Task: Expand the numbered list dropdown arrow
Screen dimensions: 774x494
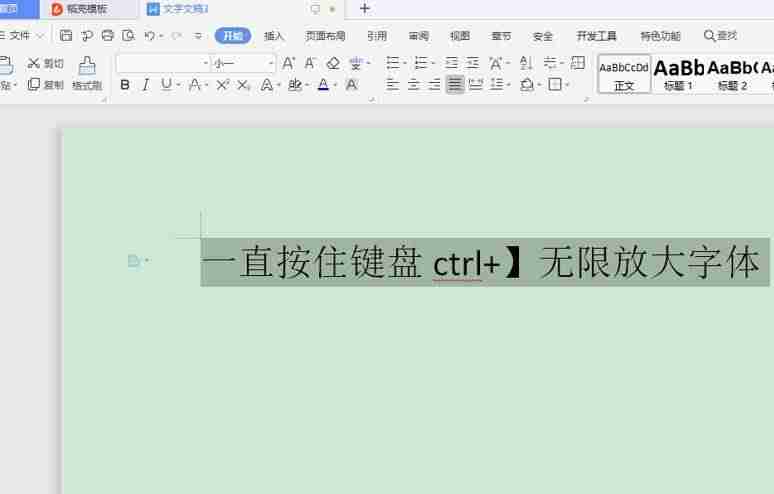Action: click(x=433, y=63)
